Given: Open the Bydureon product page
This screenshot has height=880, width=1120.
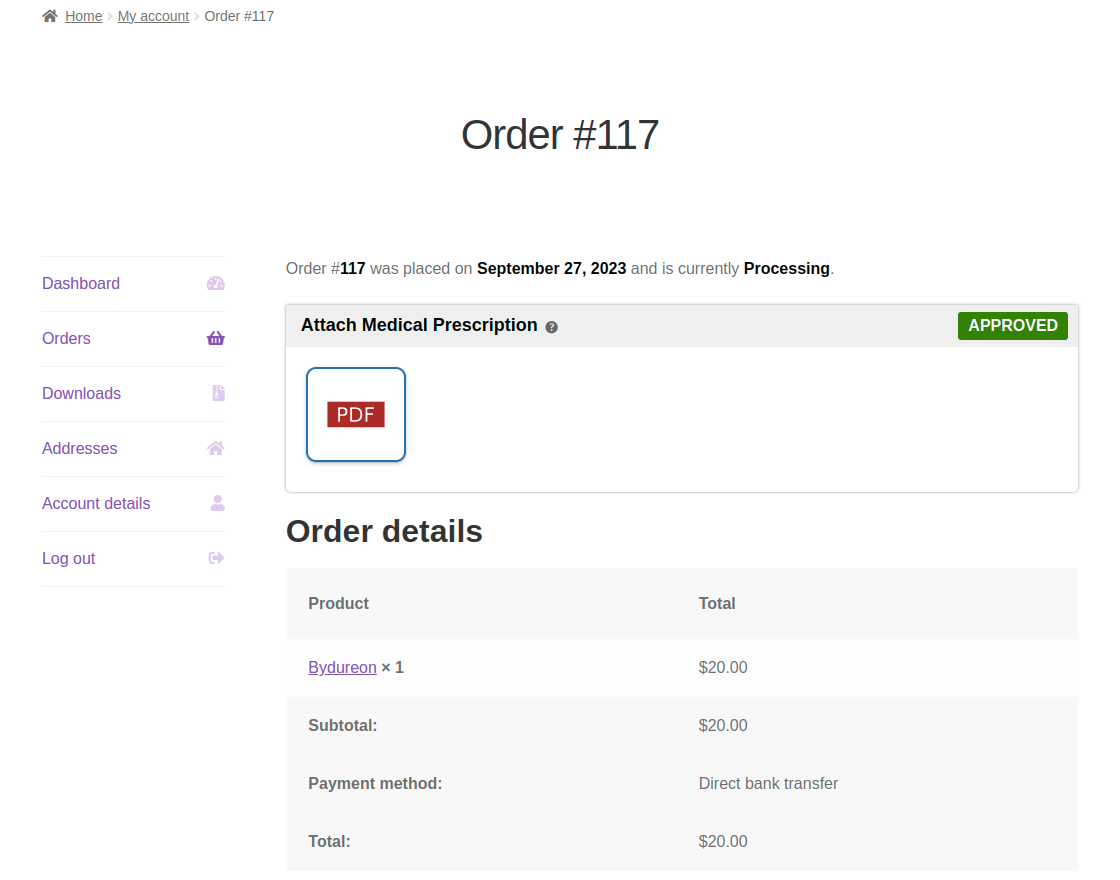Looking at the screenshot, I should [342, 667].
